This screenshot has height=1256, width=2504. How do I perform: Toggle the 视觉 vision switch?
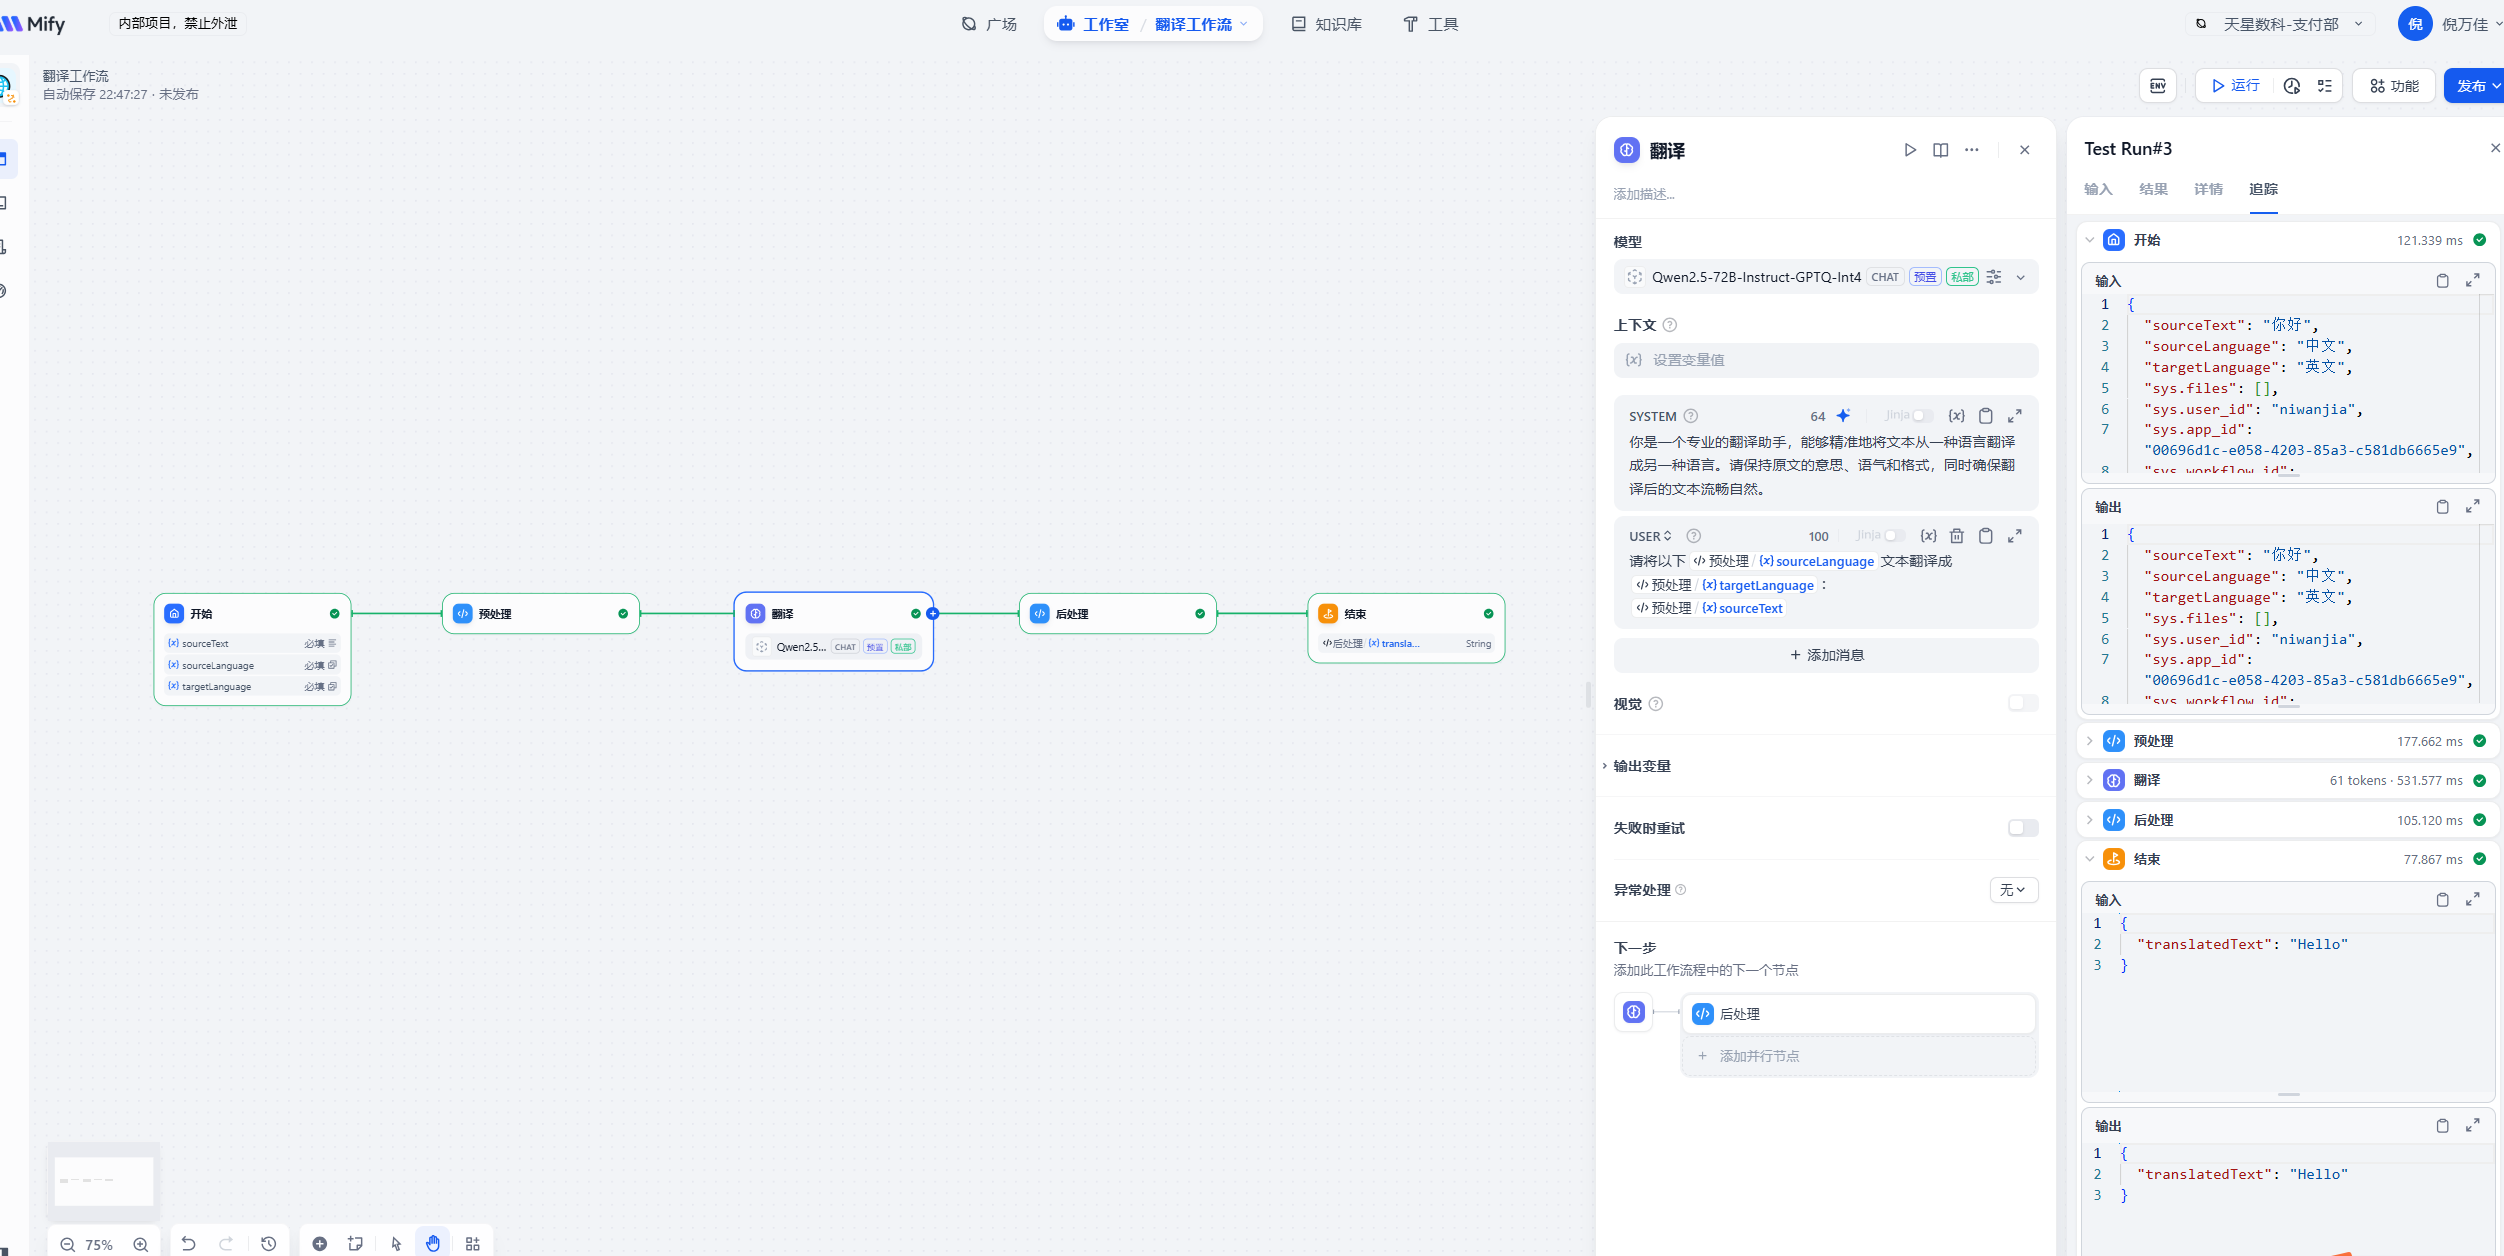(x=2022, y=704)
